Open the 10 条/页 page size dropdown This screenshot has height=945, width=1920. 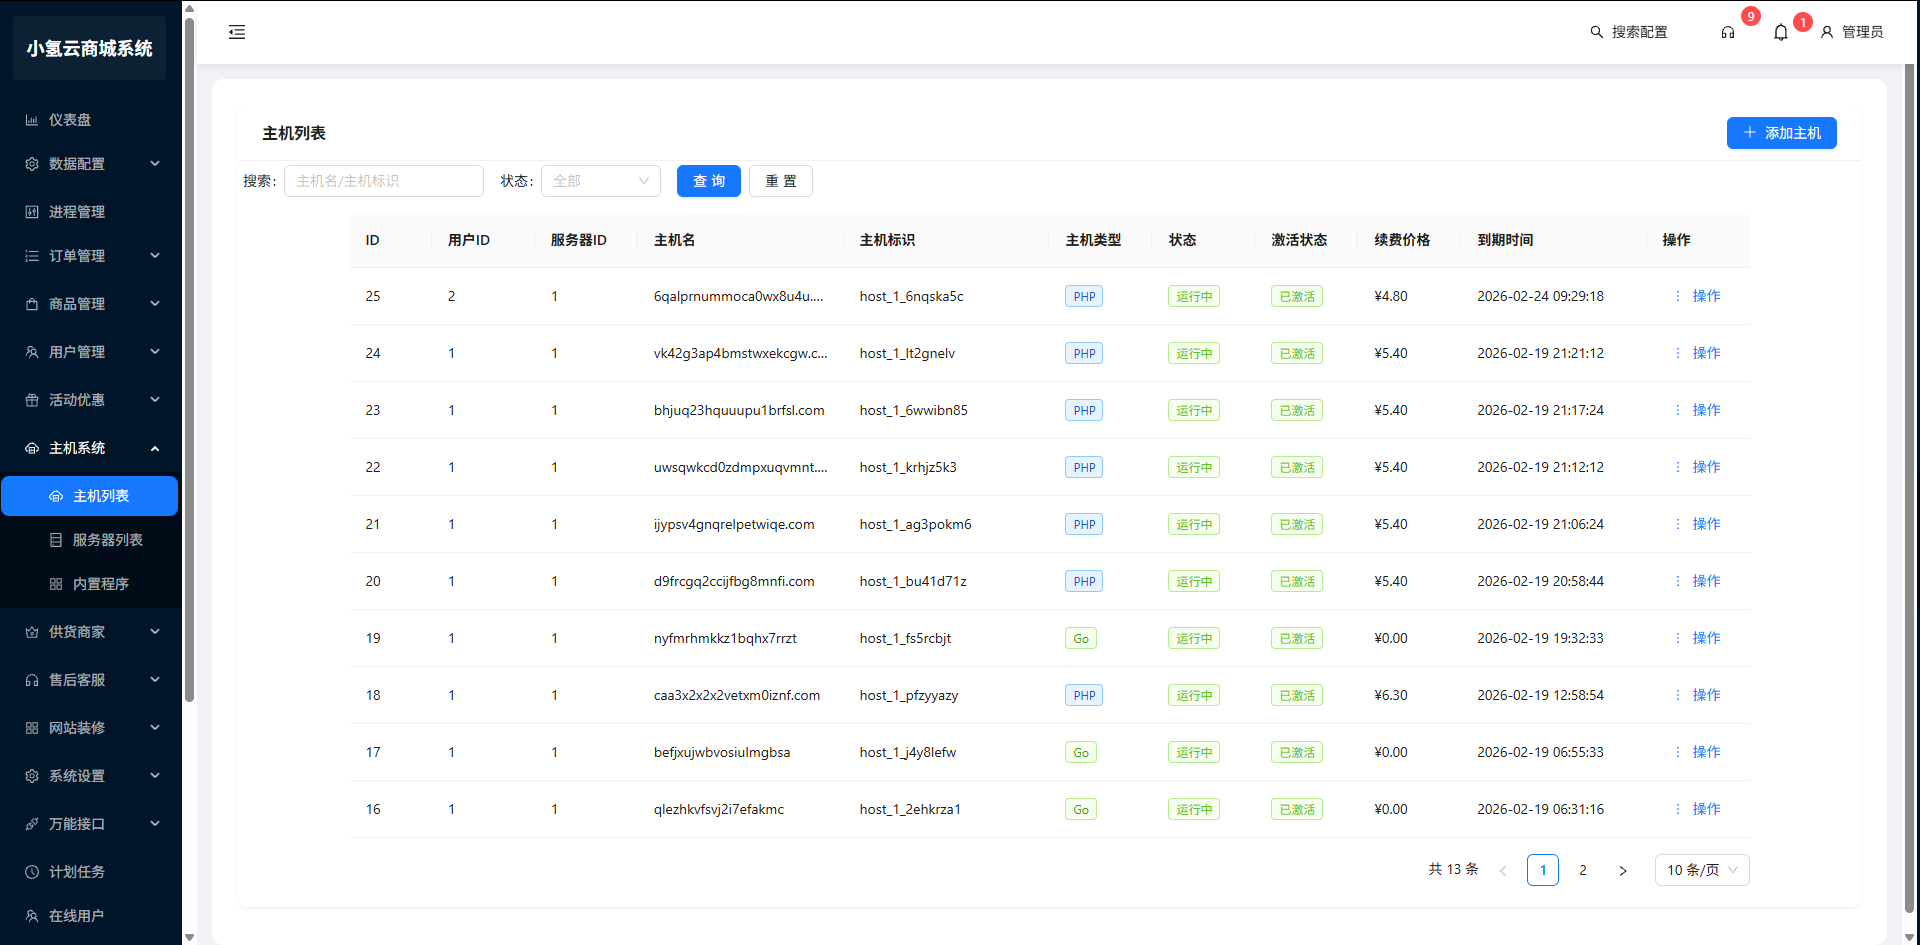1701,870
